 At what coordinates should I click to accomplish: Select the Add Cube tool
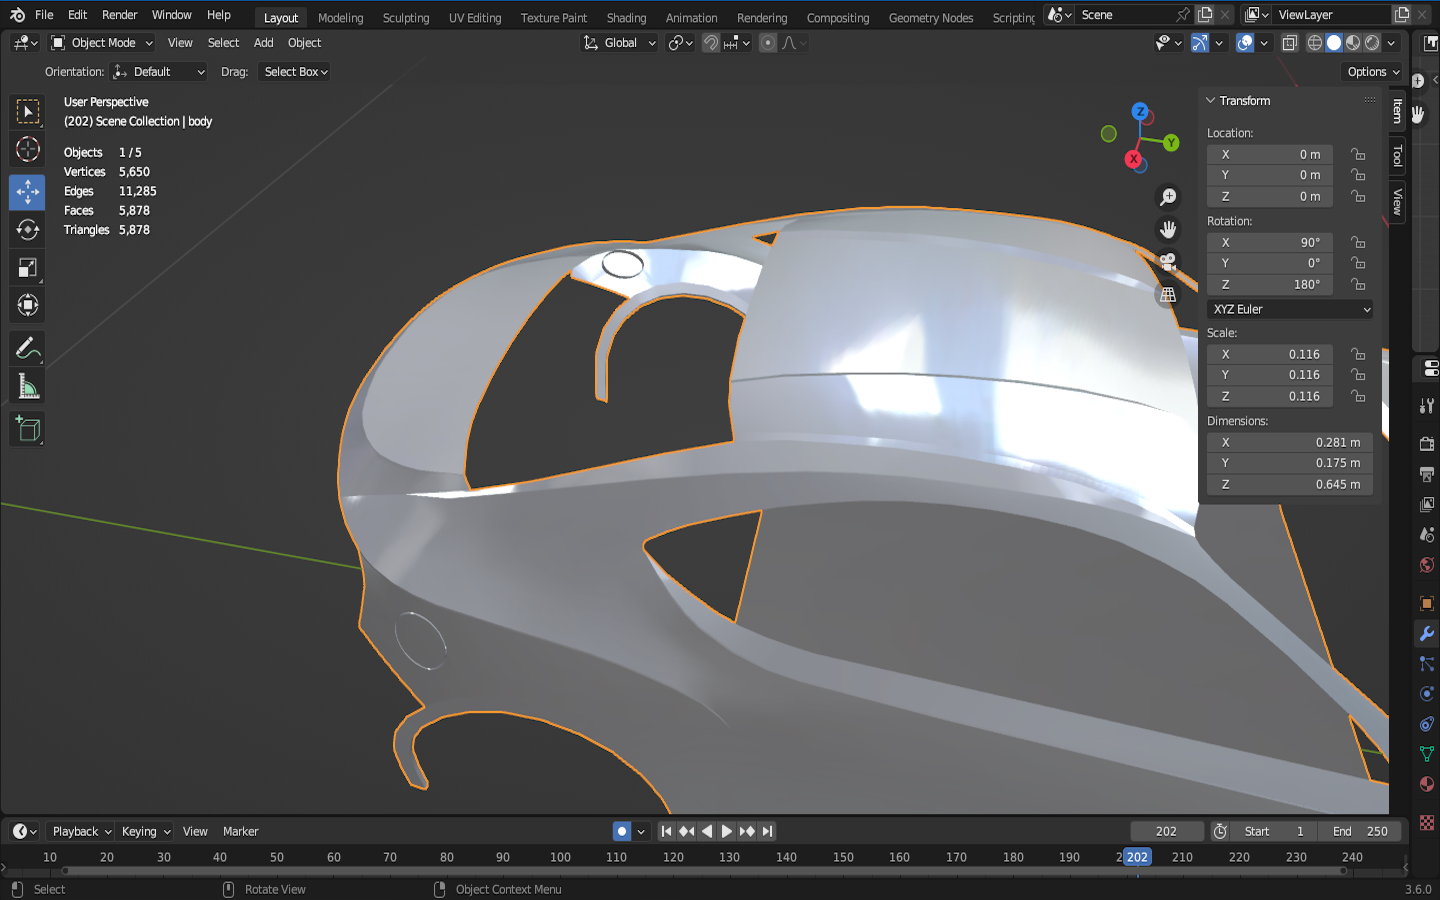[x=27, y=429]
